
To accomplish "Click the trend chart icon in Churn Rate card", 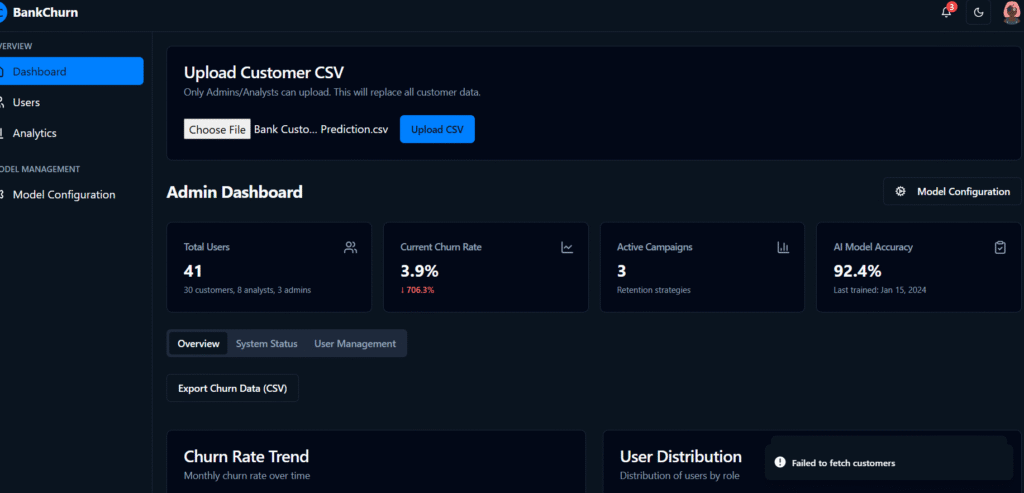I will click(x=567, y=247).
